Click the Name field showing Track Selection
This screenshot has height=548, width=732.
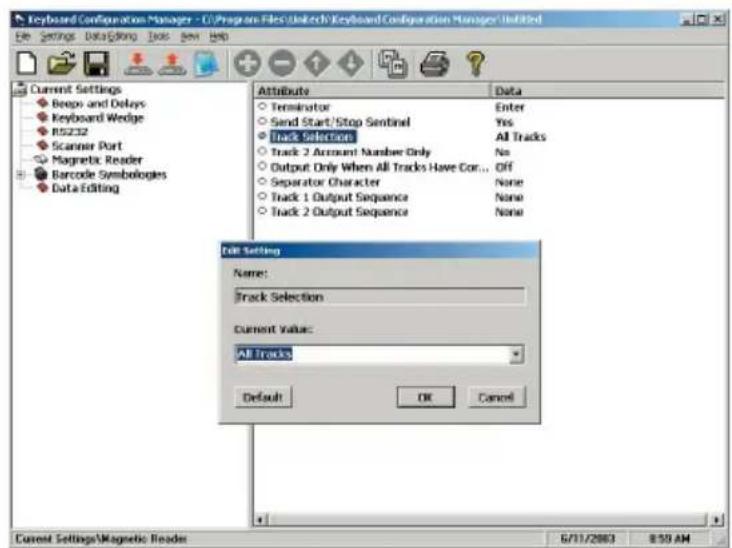click(379, 297)
